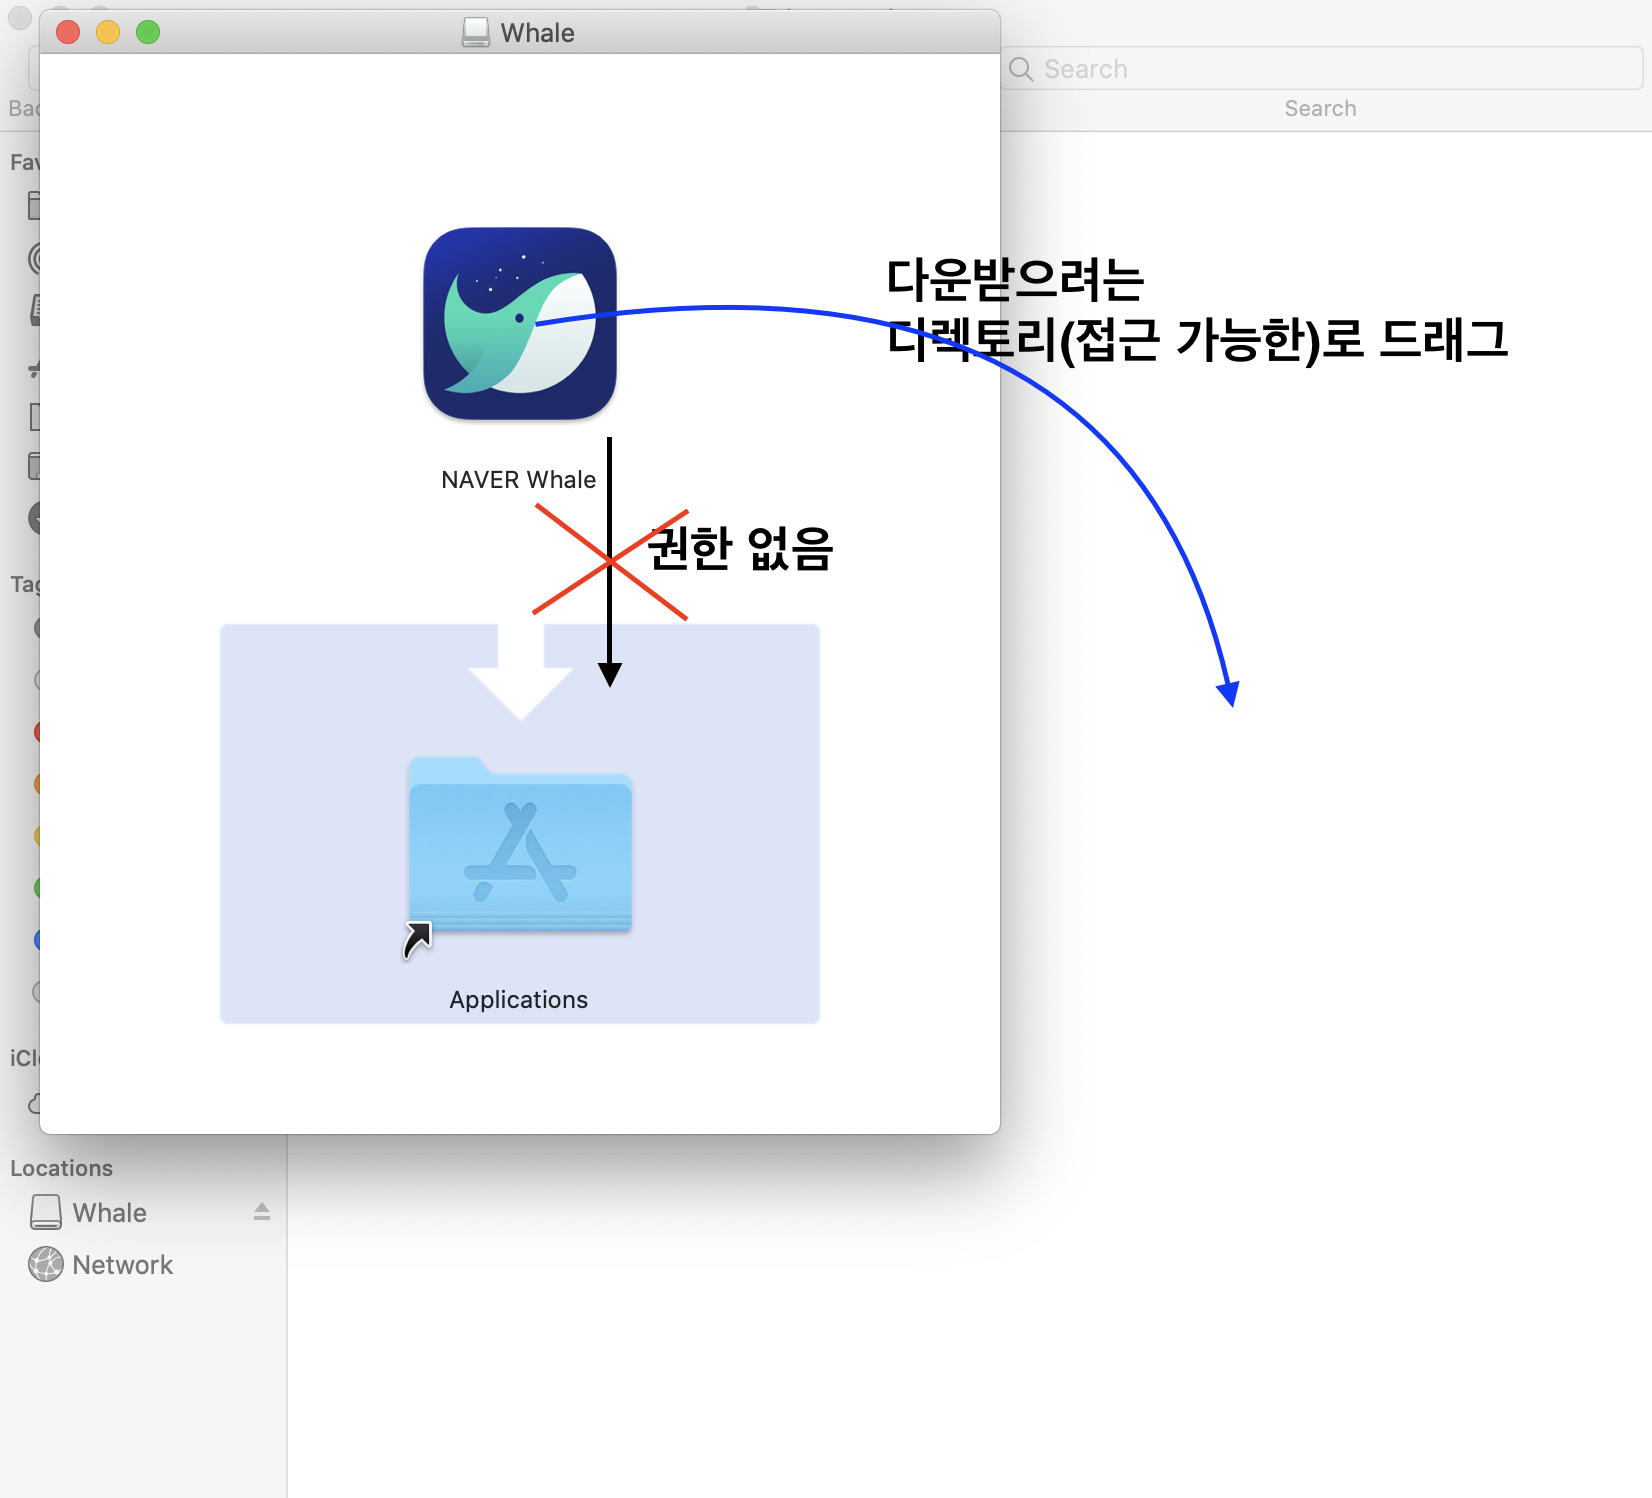Click the Whale disk icon in title bar
This screenshot has width=1652, height=1498.
coord(476,33)
